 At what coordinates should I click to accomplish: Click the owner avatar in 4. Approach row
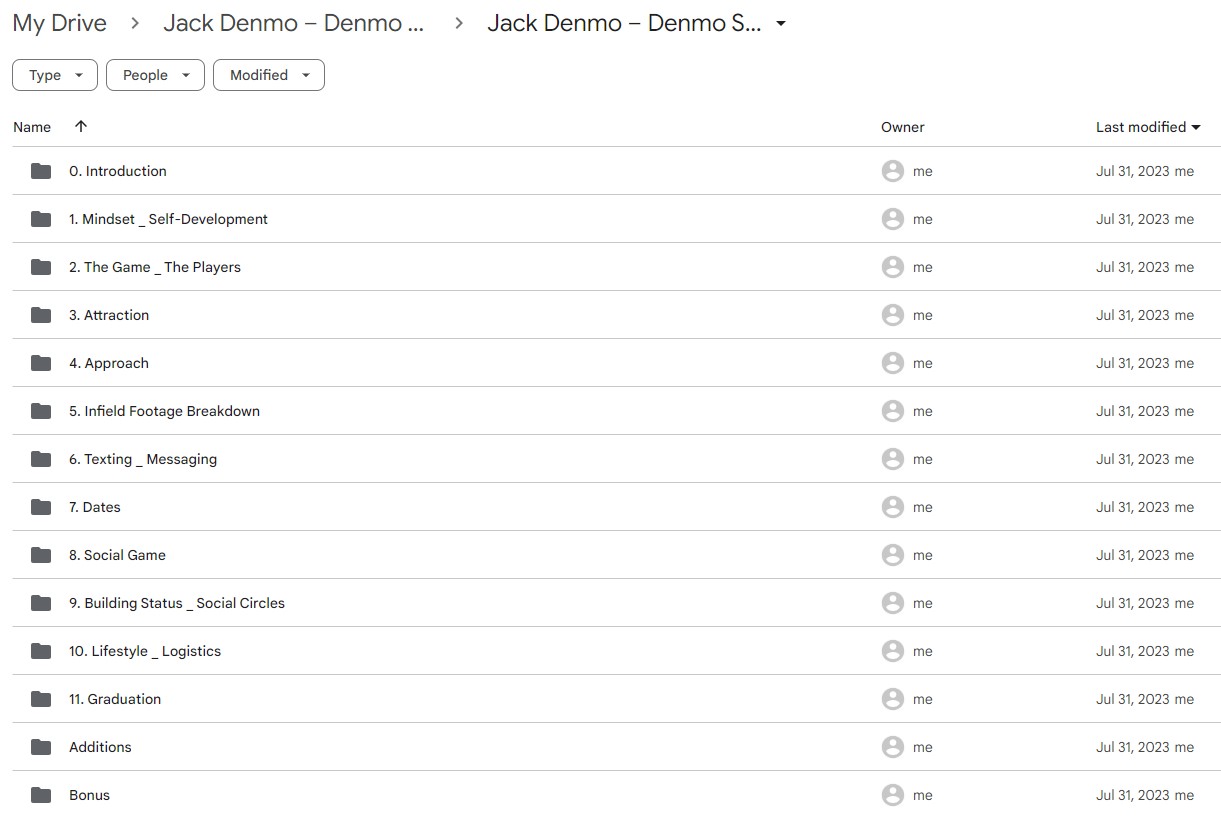(893, 363)
